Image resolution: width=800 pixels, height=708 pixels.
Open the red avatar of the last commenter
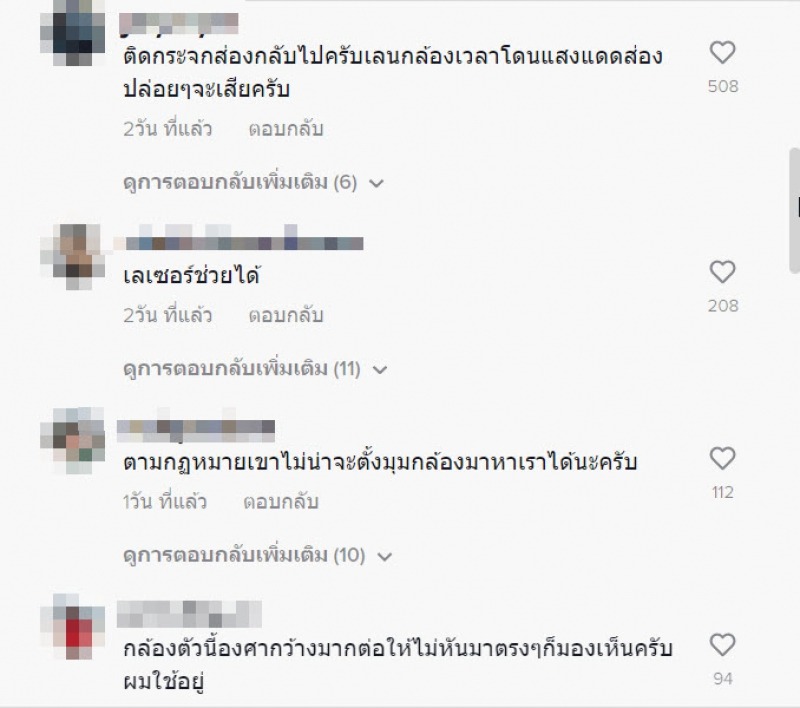[72, 626]
